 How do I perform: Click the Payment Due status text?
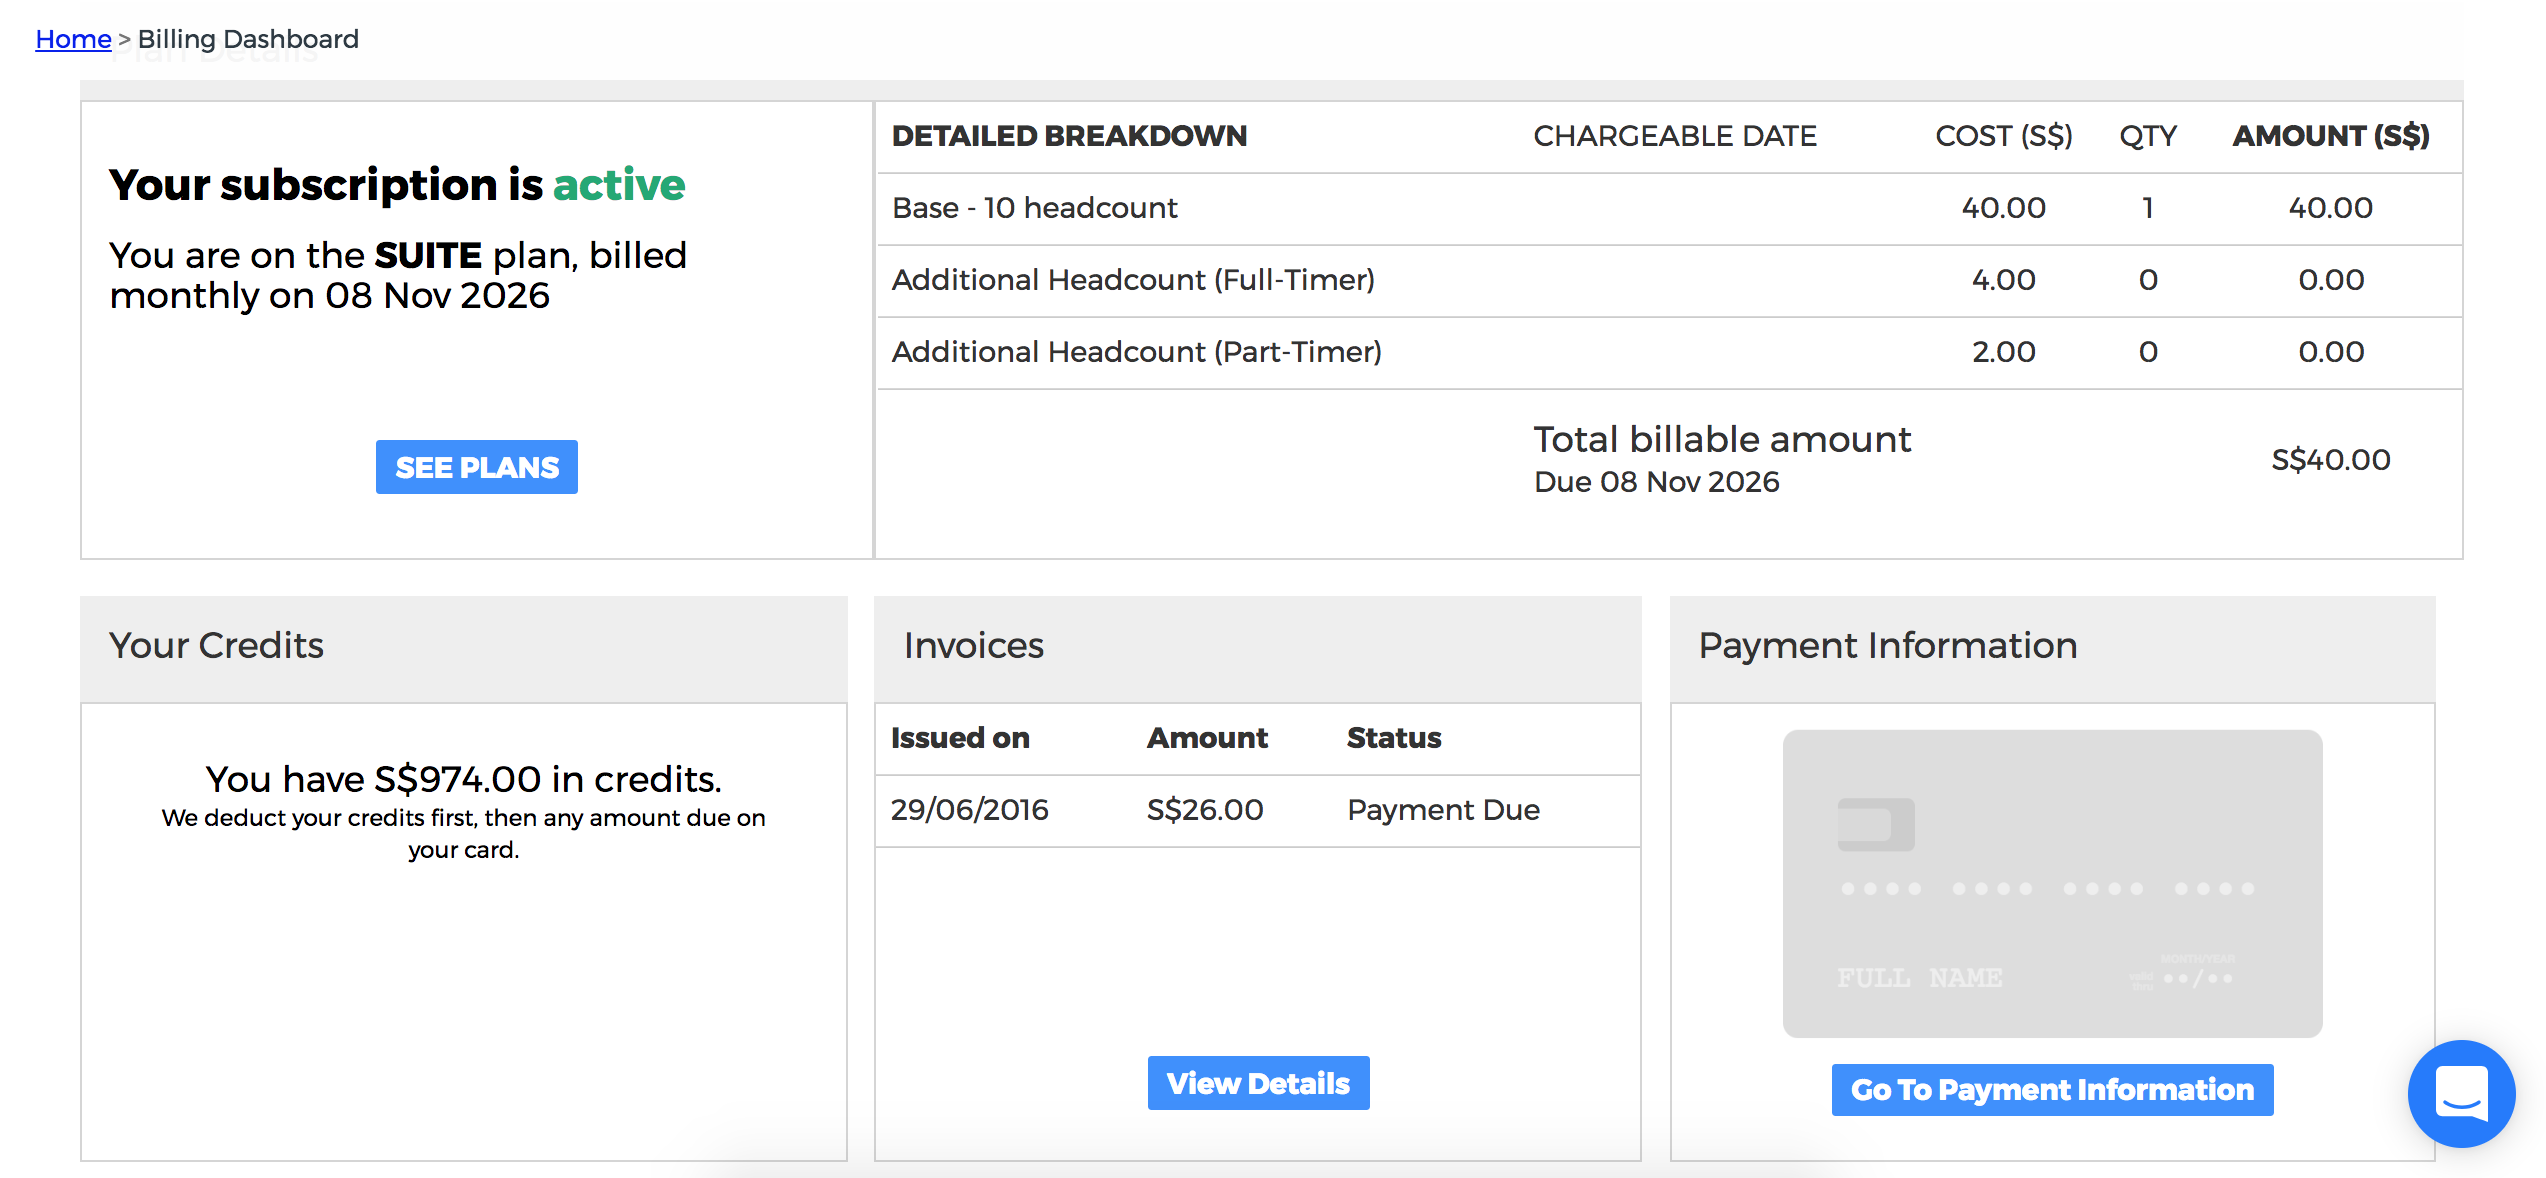[1444, 810]
